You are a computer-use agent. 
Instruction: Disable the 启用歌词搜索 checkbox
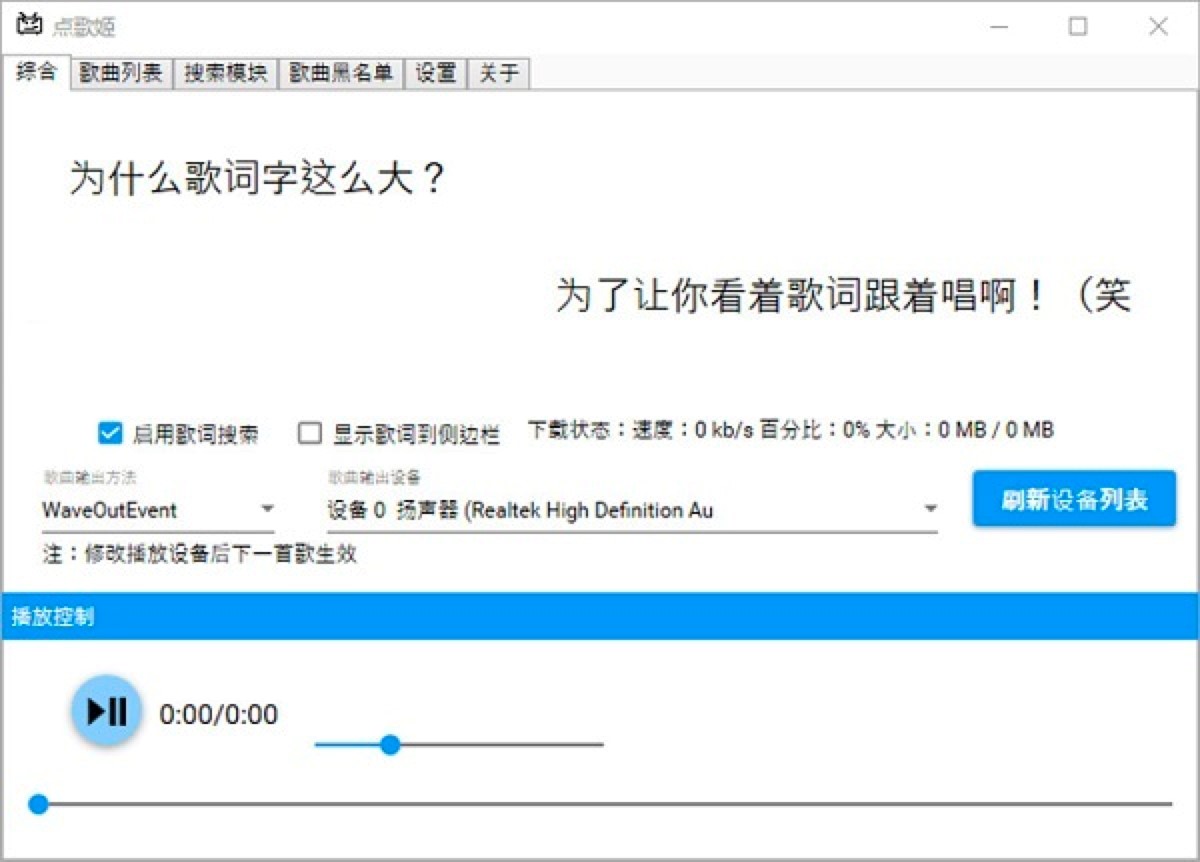pos(110,432)
